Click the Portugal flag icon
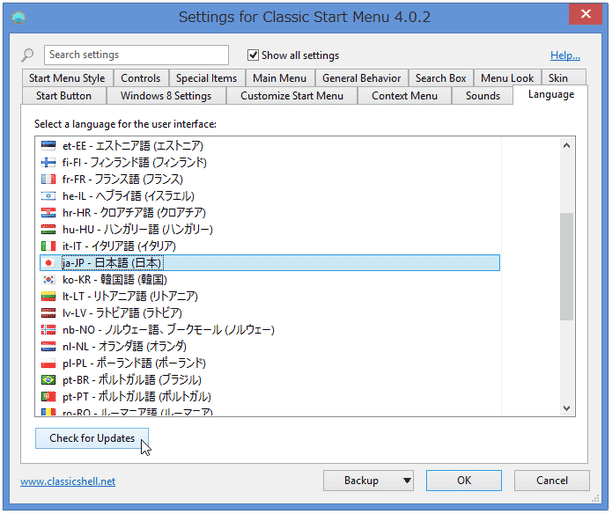The height and width of the screenshot is (514, 612). pyautogui.click(x=48, y=397)
